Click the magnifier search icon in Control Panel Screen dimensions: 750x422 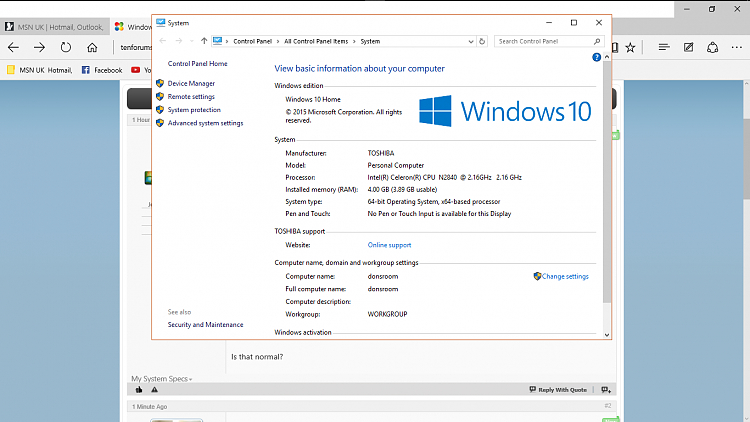pyautogui.click(x=596, y=42)
